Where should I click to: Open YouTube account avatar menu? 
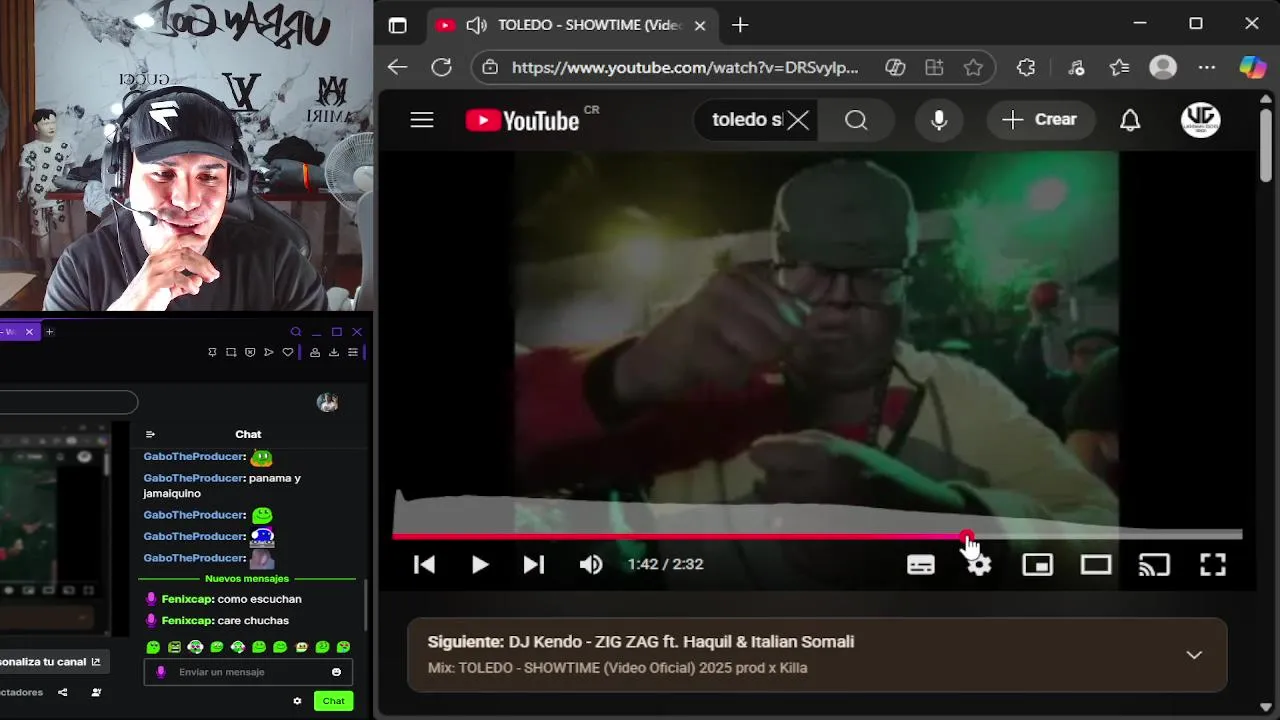tap(1200, 120)
